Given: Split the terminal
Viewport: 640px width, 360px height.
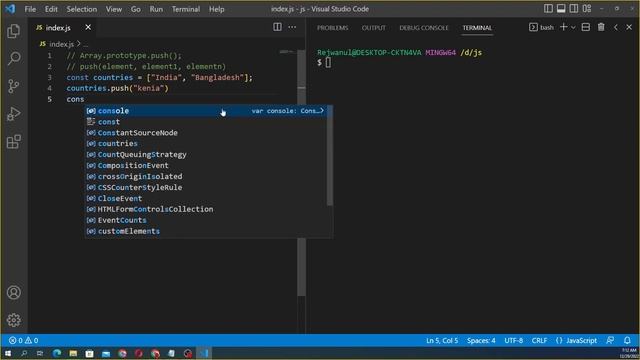Looking at the screenshot, I should tap(586, 27).
